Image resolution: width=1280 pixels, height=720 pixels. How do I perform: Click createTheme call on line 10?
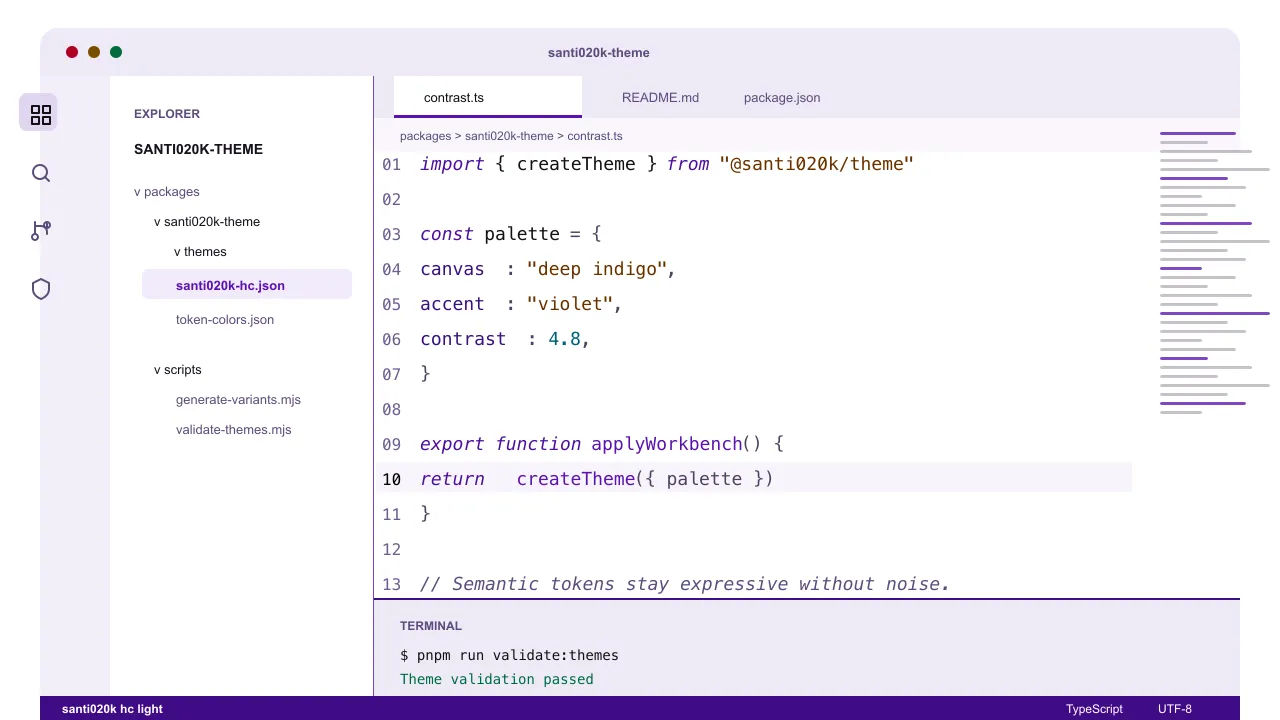point(576,479)
